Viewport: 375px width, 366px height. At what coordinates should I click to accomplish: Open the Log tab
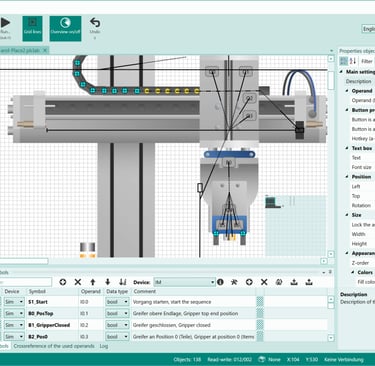[x=104, y=346]
